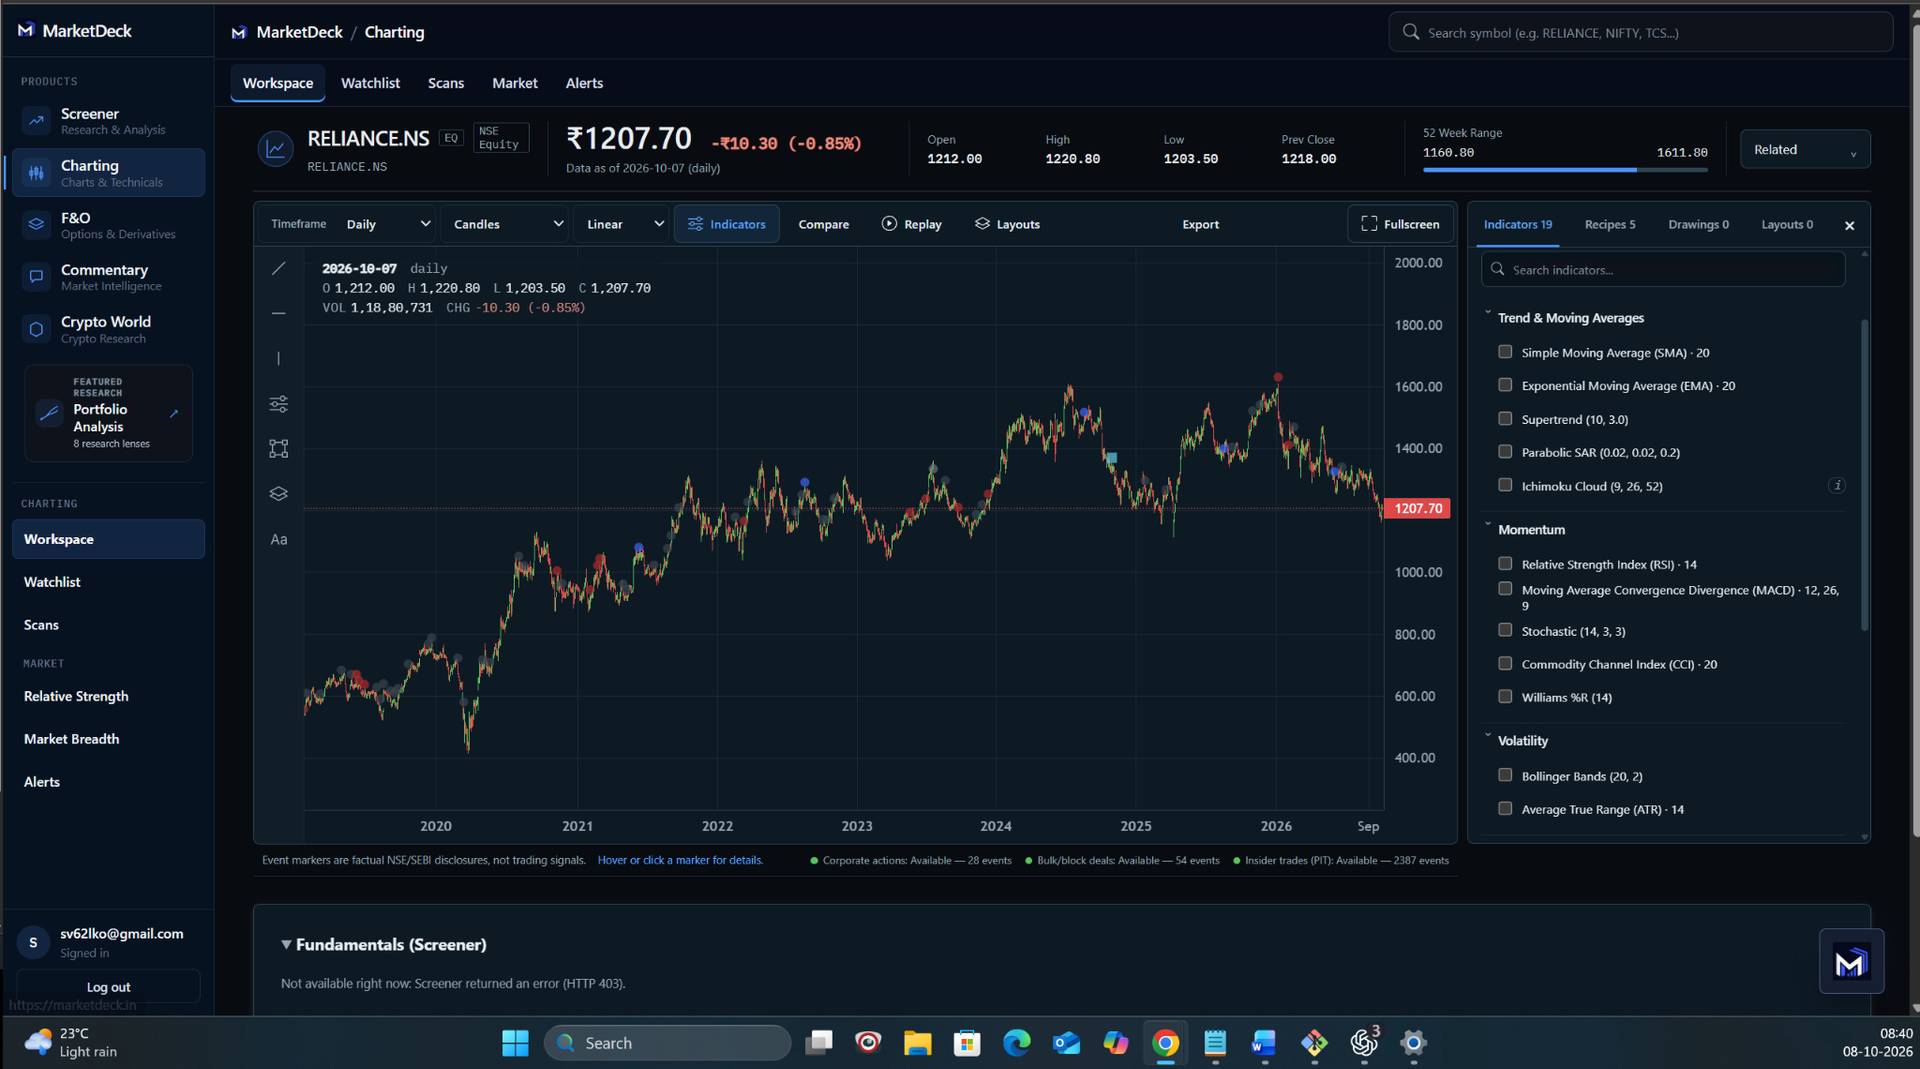The height and width of the screenshot is (1069, 1920).
Task: Open the layers tool in chart sidebar
Action: pyautogui.click(x=279, y=494)
